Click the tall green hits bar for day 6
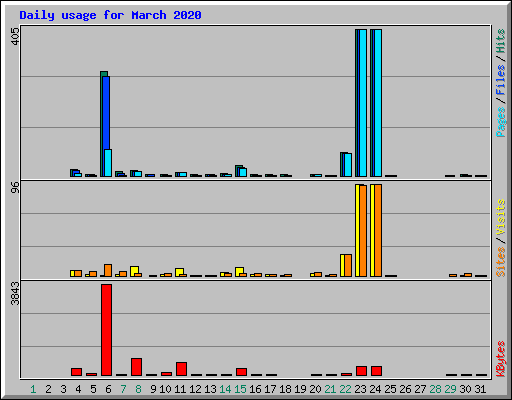 point(102,124)
